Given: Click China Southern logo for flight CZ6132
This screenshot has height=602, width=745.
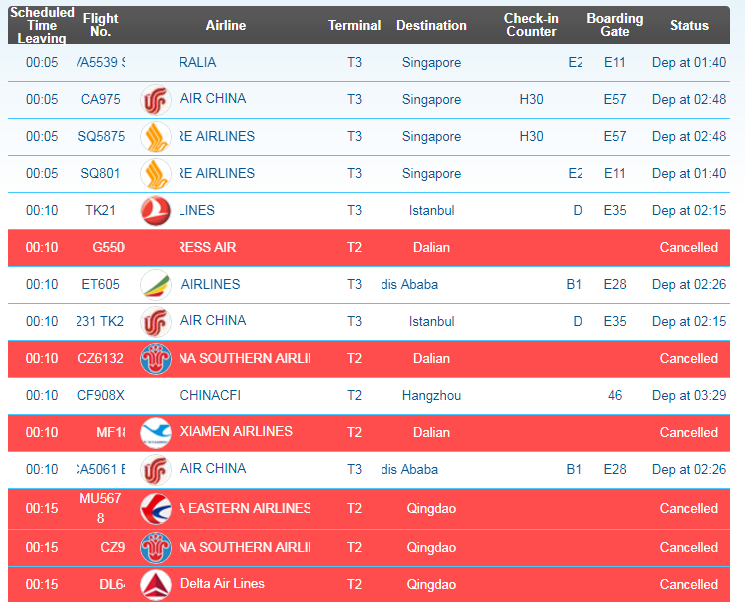Looking at the screenshot, I should (x=156, y=359).
